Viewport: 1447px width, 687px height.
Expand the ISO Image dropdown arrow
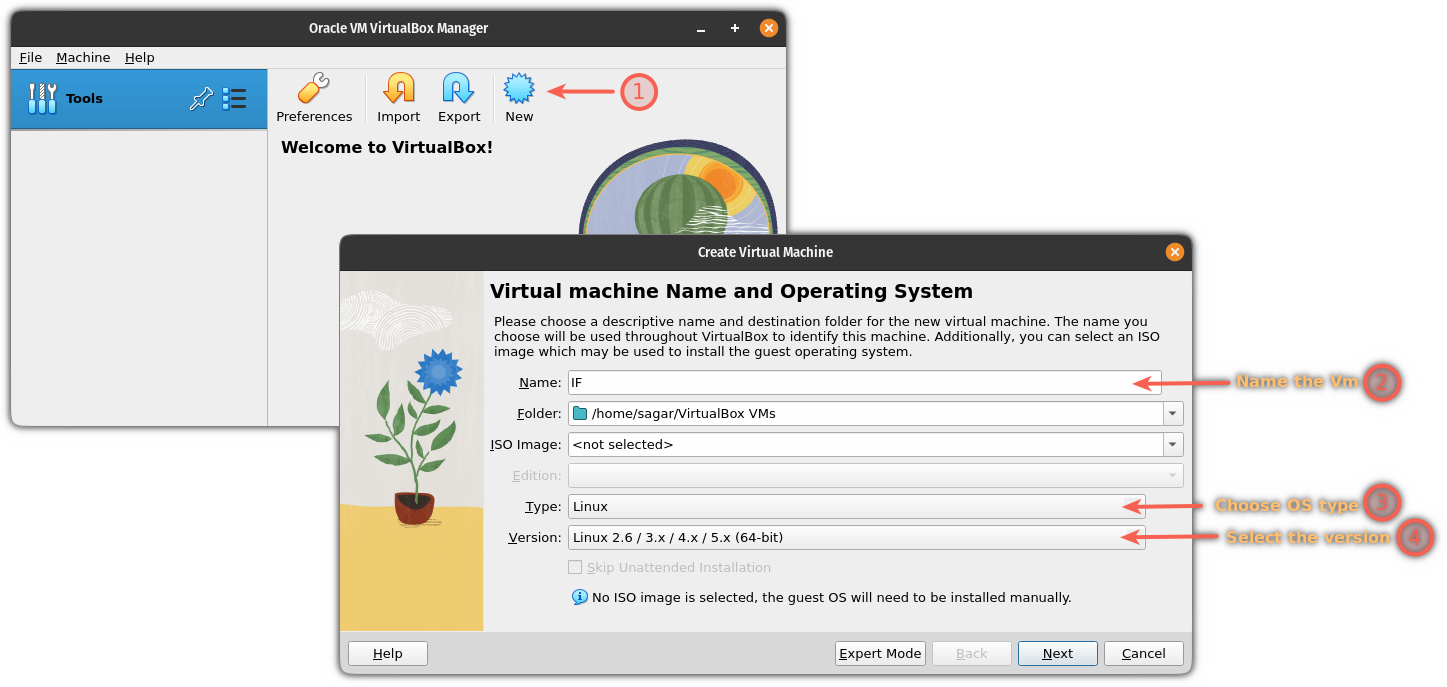click(x=1171, y=444)
